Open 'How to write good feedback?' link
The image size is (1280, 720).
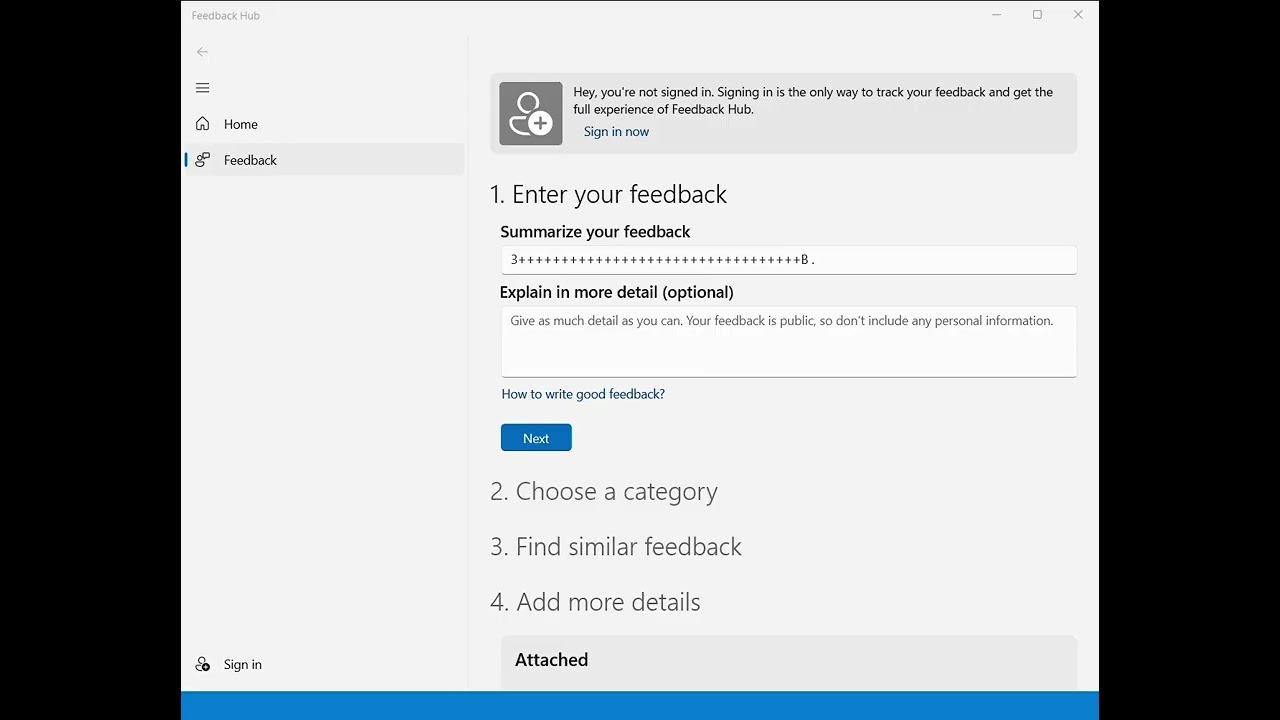click(583, 394)
